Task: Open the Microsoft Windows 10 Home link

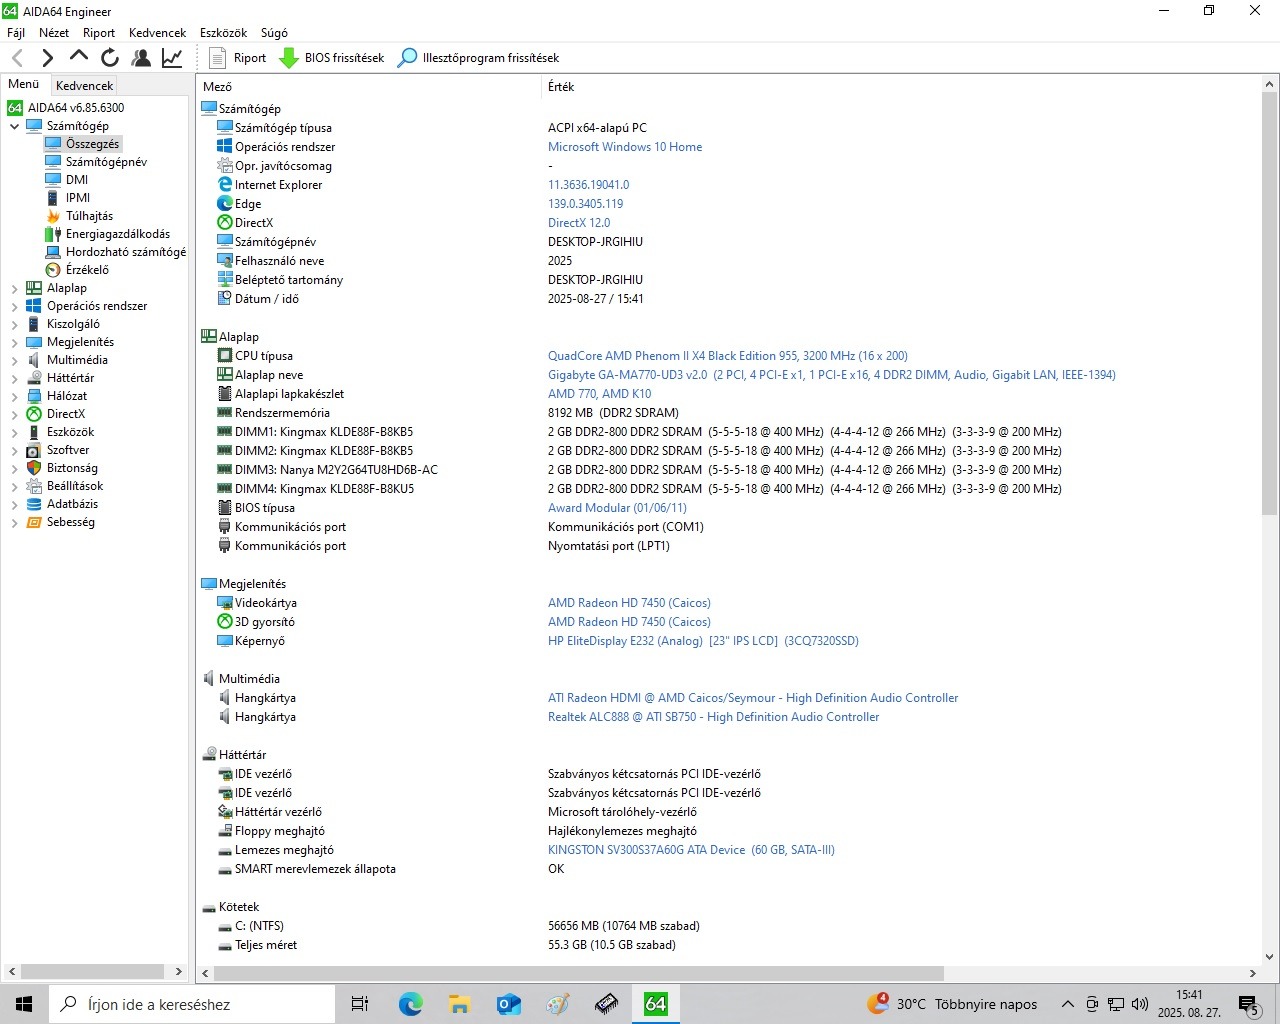Action: click(625, 147)
